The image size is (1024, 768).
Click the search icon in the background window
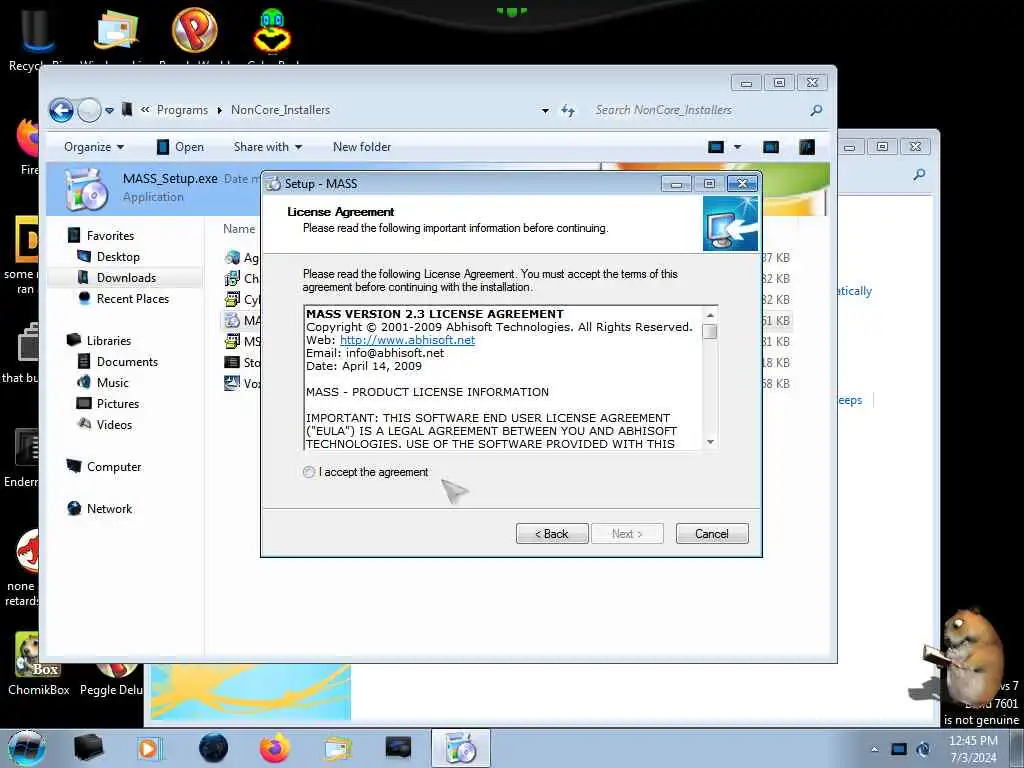click(920, 174)
